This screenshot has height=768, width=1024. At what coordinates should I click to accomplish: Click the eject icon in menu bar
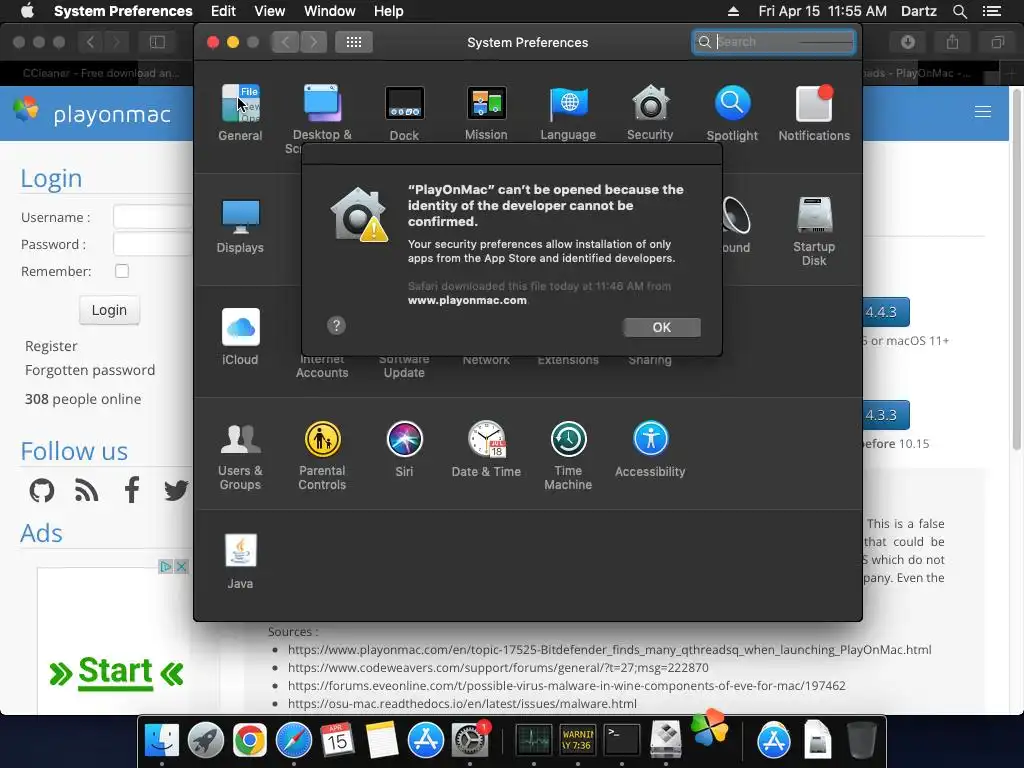[733, 11]
